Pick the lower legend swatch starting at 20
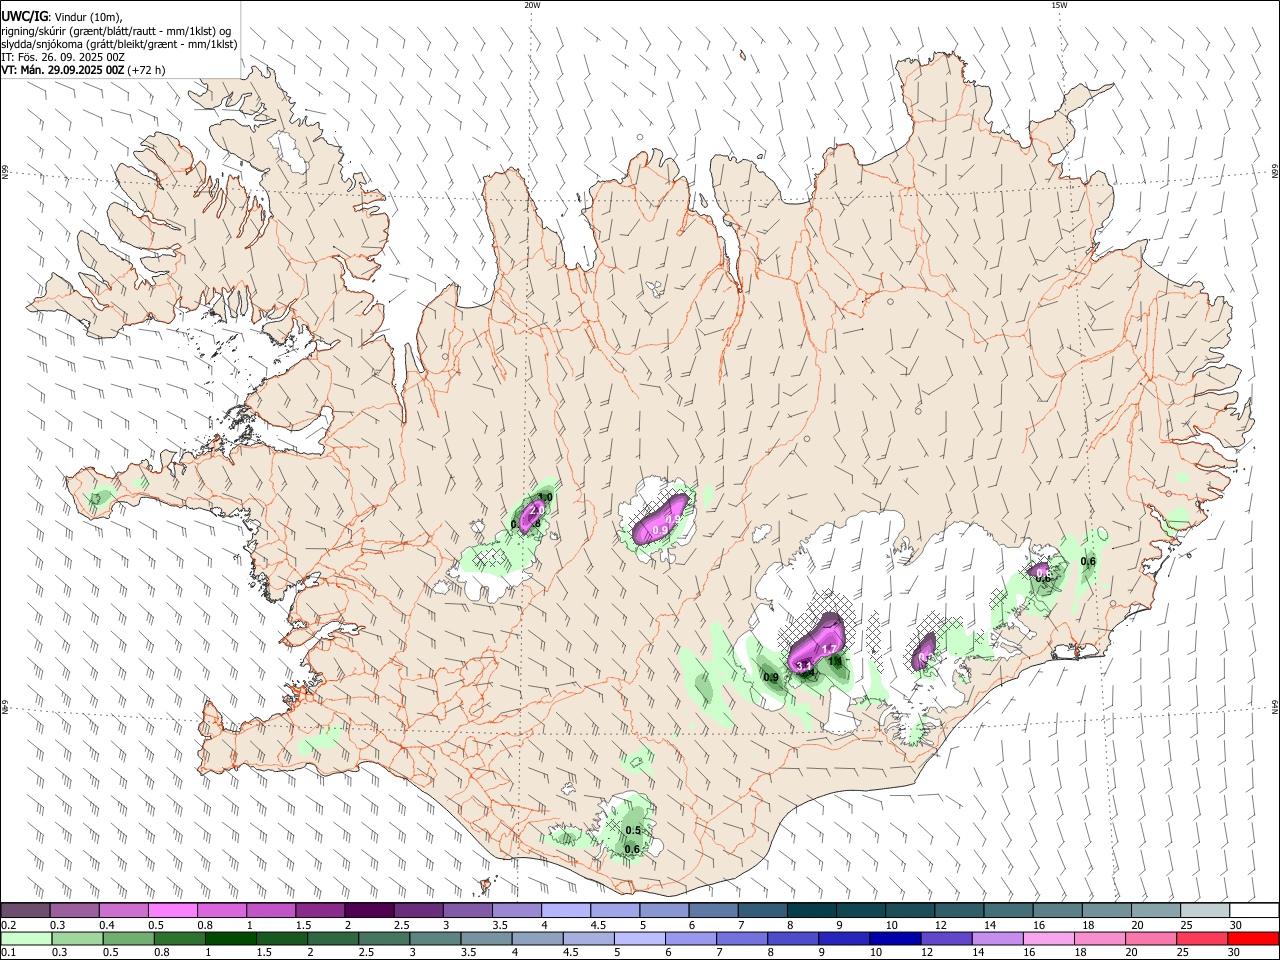Screen dimensions: 1280x960 tap(1150, 938)
